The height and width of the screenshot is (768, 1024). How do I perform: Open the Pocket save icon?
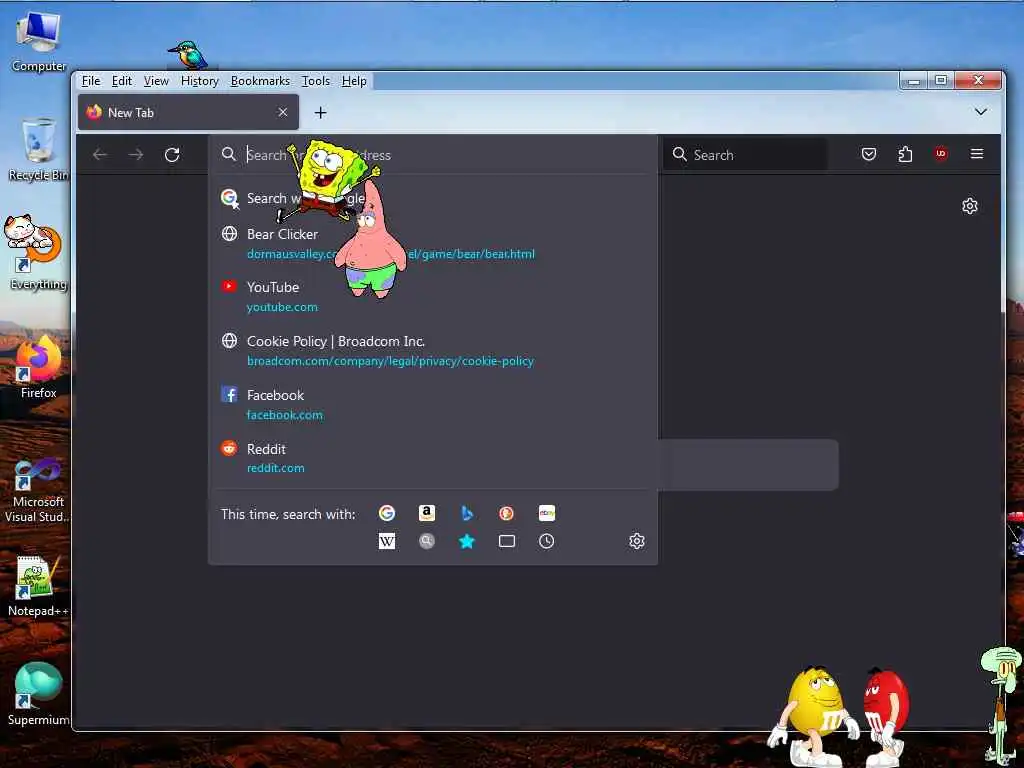click(869, 154)
